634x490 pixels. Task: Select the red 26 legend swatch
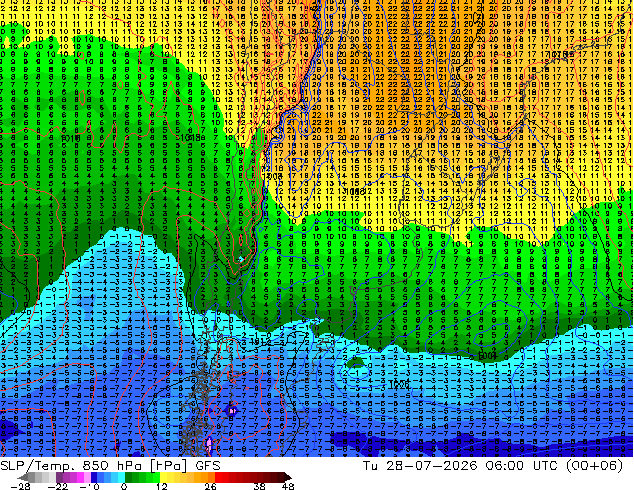point(218,477)
